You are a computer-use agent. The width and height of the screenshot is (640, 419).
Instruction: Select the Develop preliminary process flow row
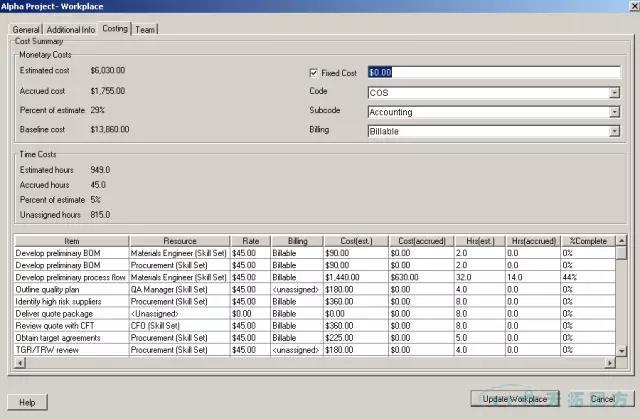click(70, 276)
